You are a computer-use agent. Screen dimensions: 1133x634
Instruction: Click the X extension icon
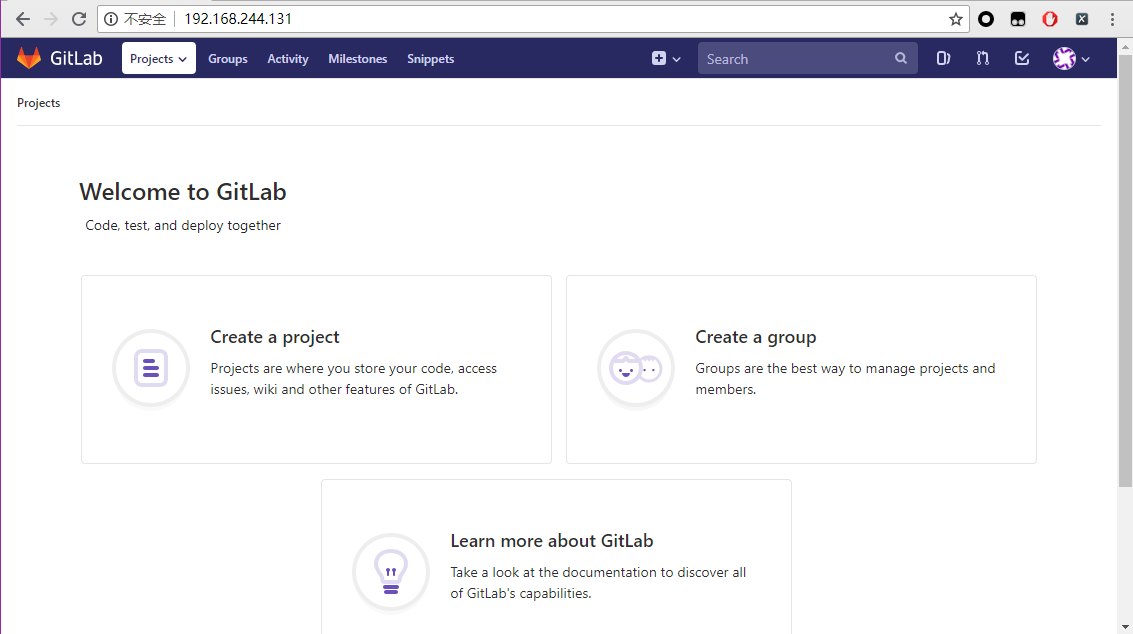click(1082, 19)
